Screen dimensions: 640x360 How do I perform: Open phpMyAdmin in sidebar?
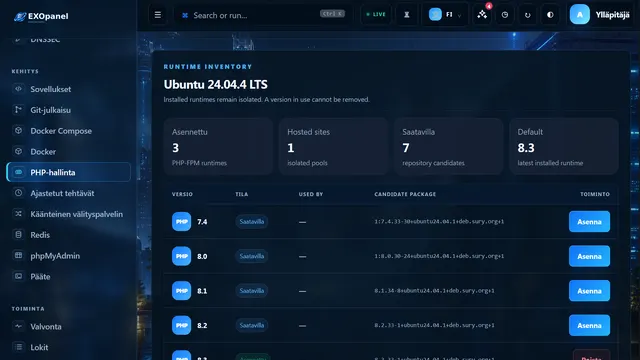69,256
